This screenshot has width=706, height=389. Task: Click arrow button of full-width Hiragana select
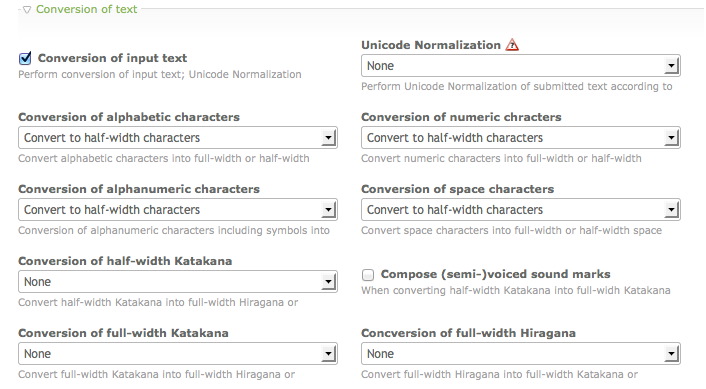pyautogui.click(x=671, y=354)
